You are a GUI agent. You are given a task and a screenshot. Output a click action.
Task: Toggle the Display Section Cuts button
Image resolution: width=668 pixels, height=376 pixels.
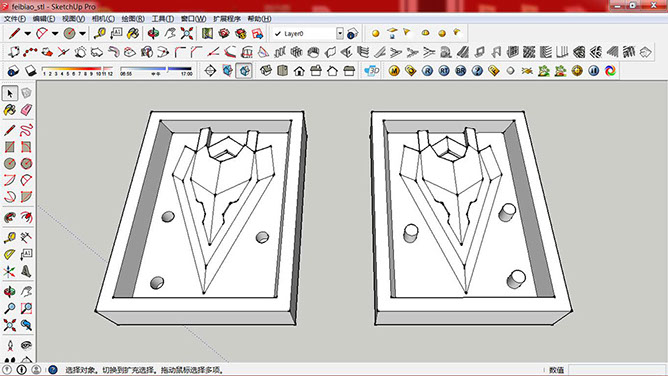244,71
